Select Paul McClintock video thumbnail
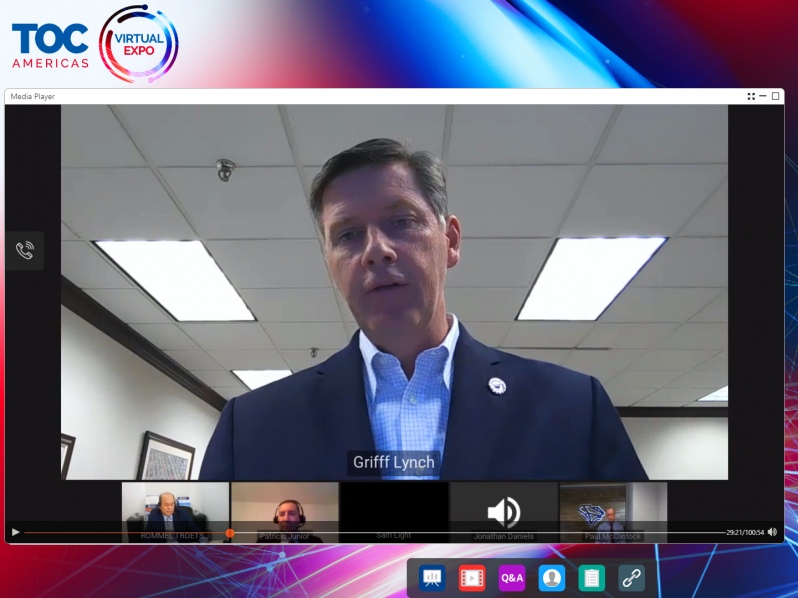Screen dimensions: 798x598 point(613,512)
